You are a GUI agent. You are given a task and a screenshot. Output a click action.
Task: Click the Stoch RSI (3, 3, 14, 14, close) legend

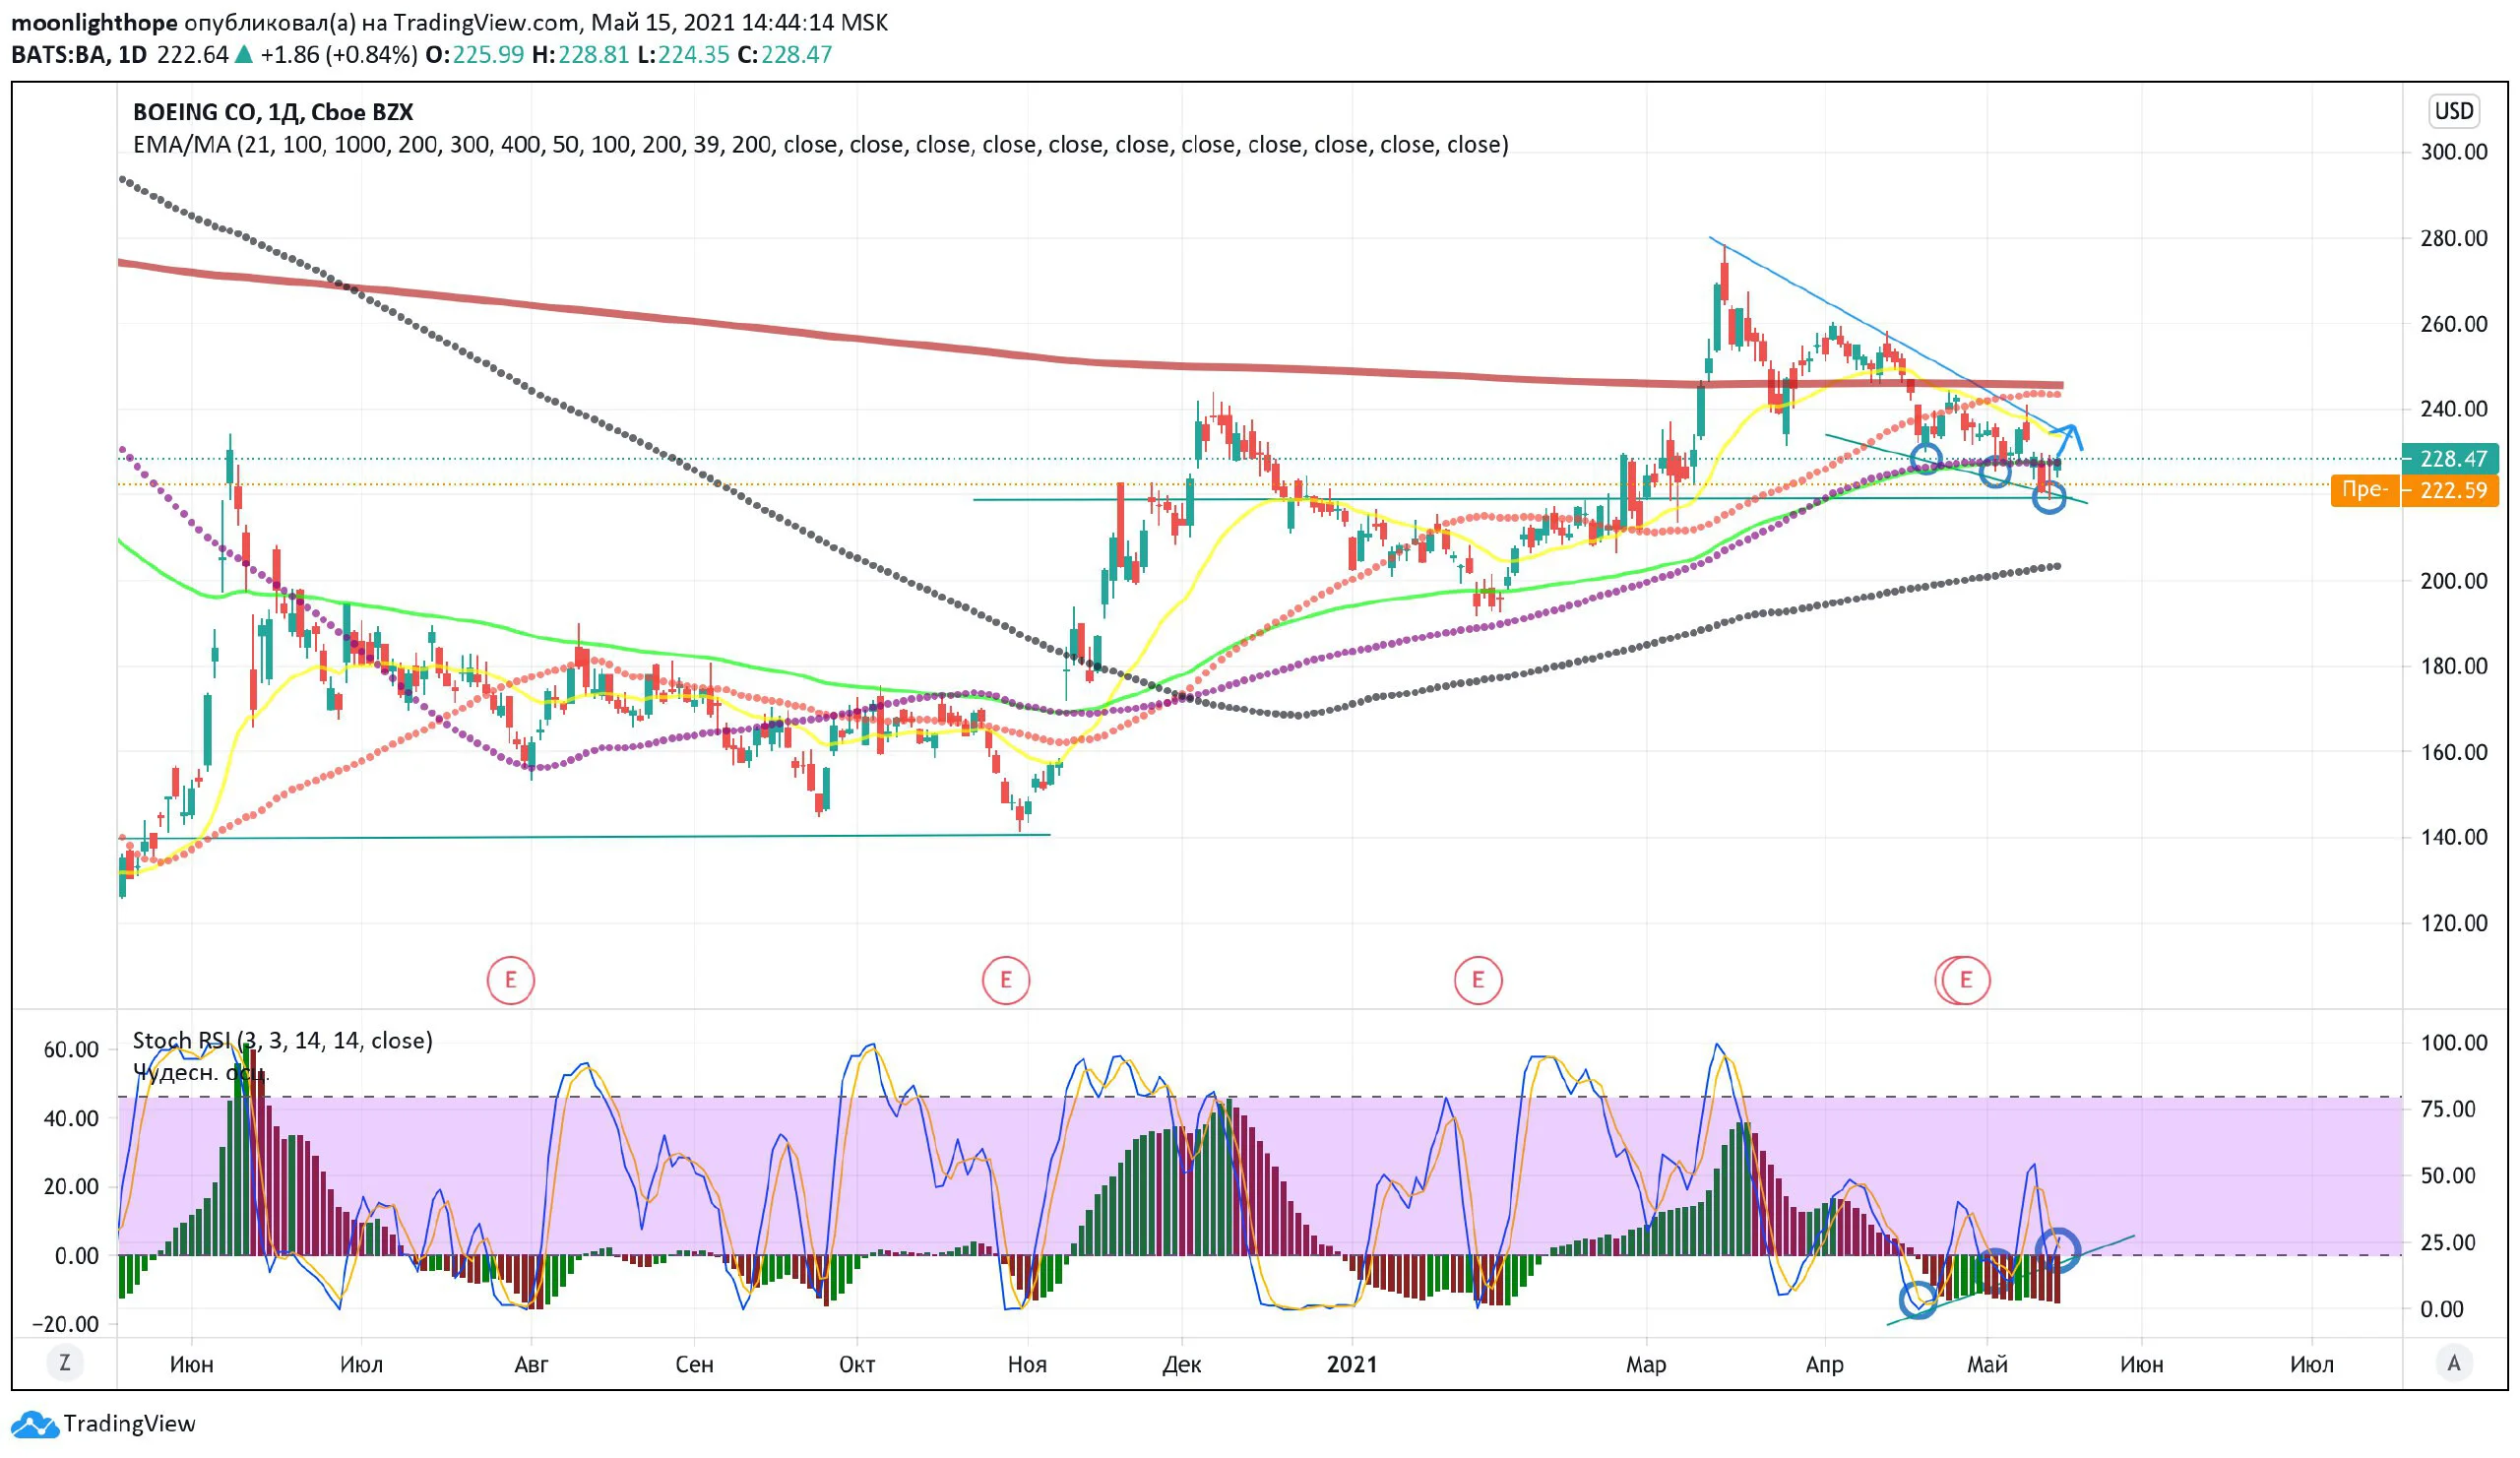283,1040
